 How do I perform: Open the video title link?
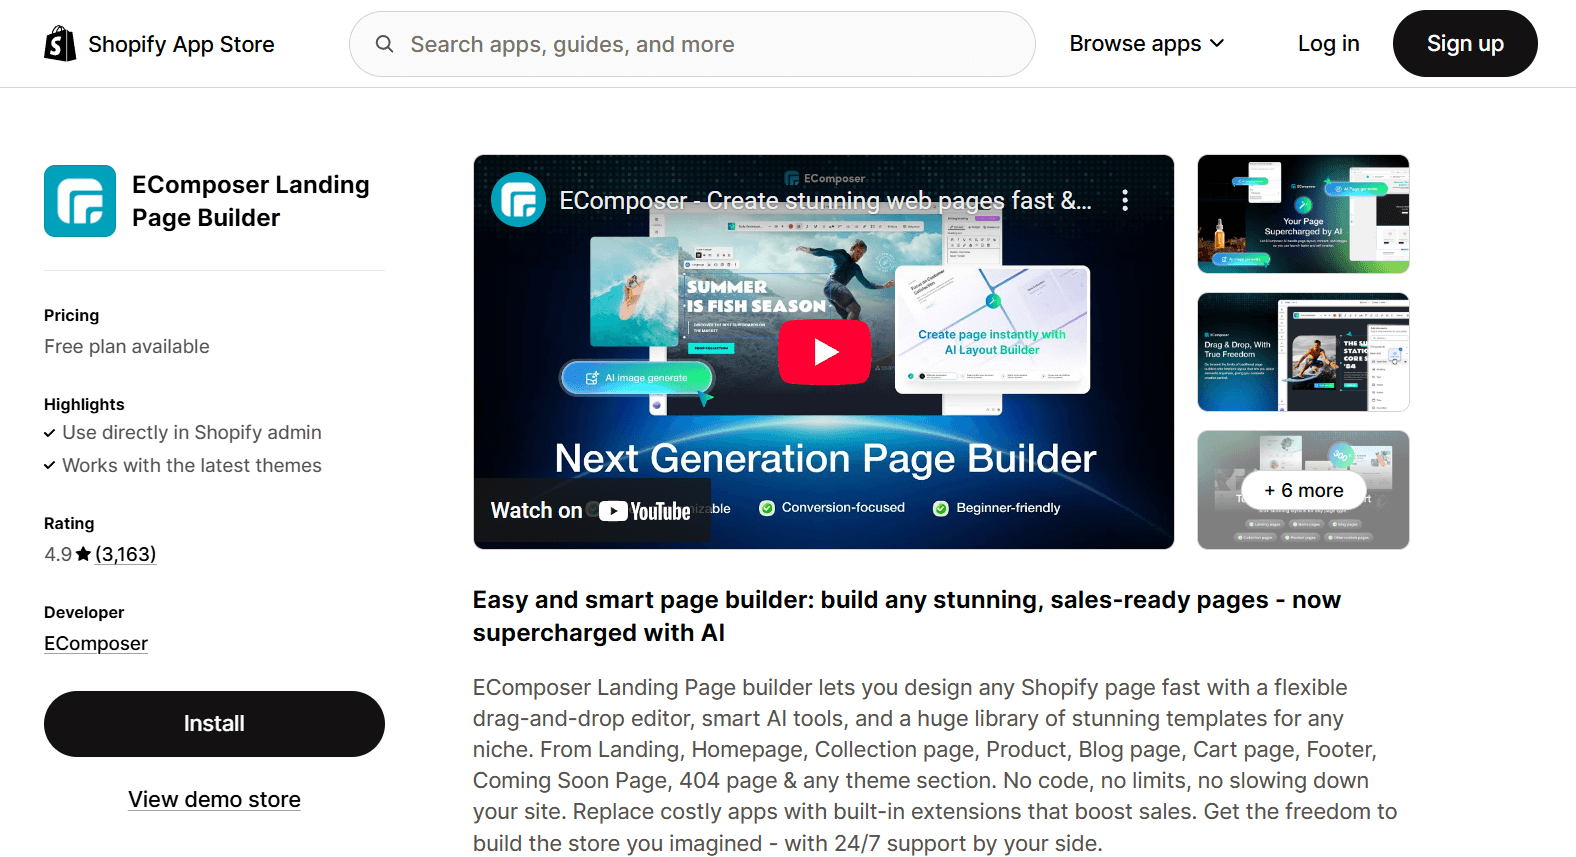825,201
